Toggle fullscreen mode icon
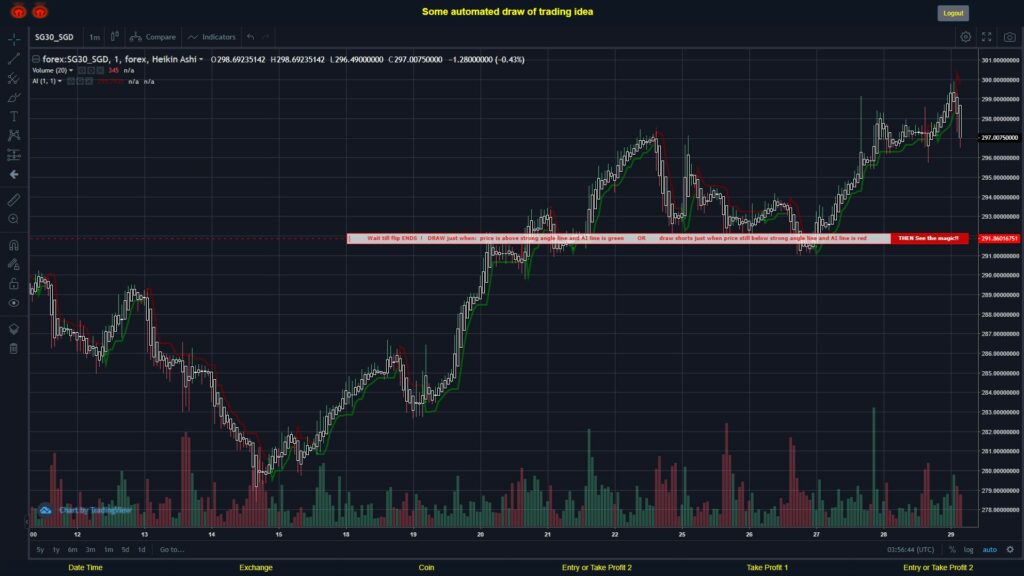The height and width of the screenshot is (576, 1024). pyautogui.click(x=987, y=37)
